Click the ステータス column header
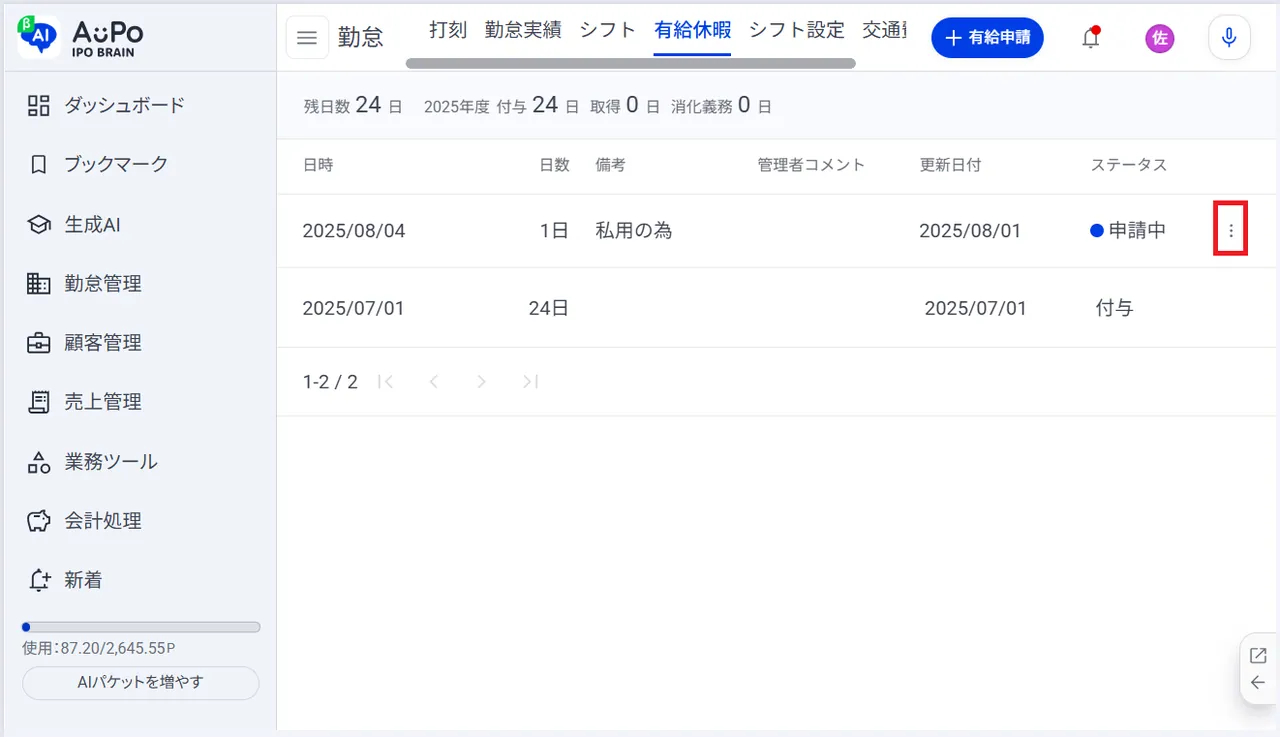This screenshot has width=1280, height=737. pyautogui.click(x=1129, y=165)
